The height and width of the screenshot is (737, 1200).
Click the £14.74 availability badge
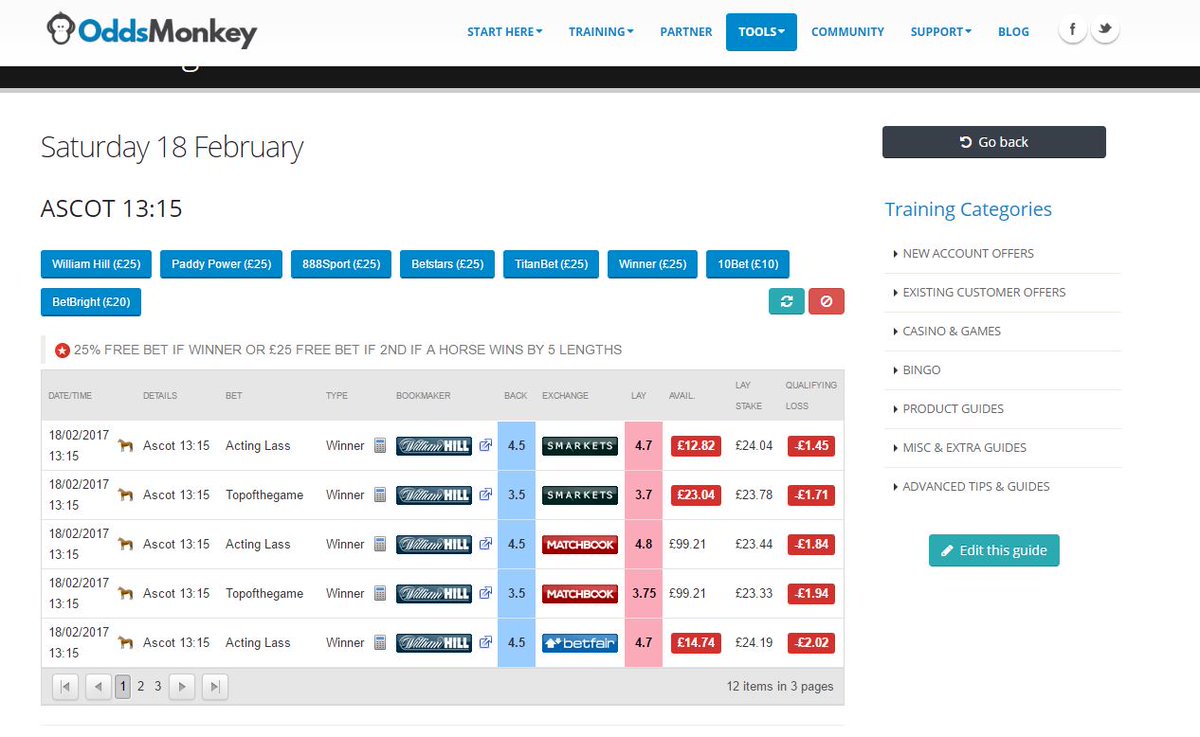pos(695,642)
